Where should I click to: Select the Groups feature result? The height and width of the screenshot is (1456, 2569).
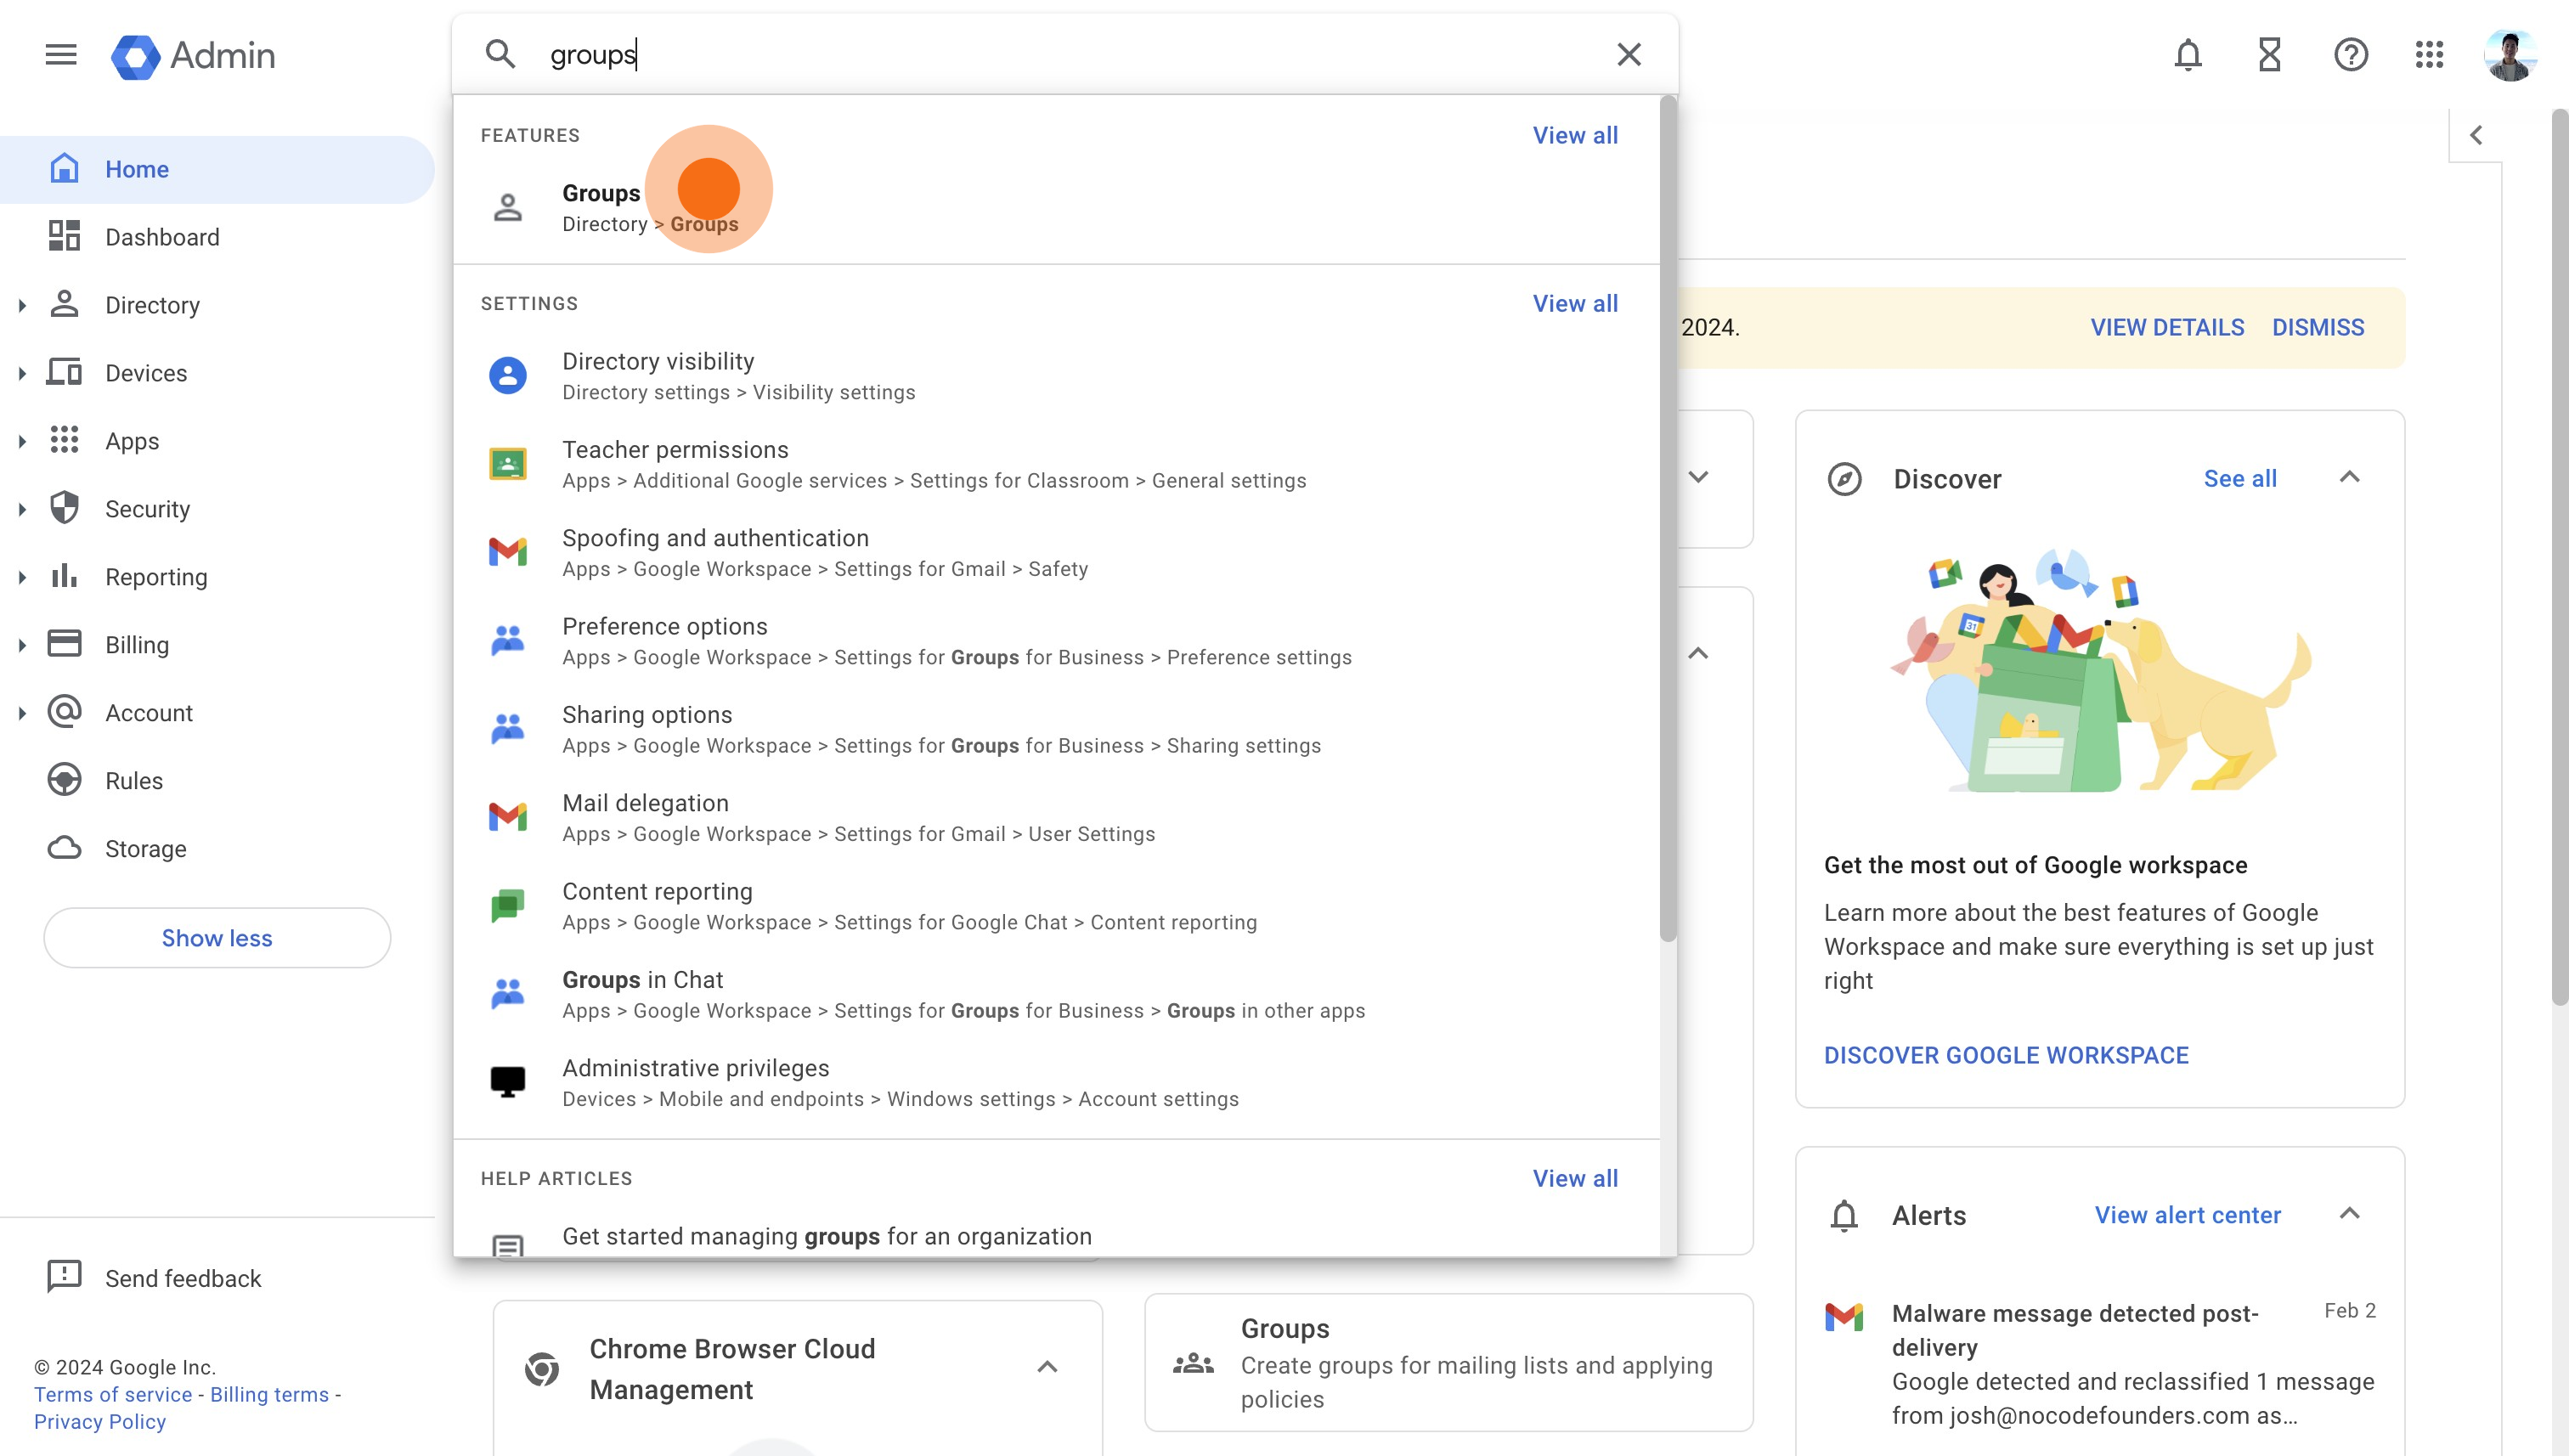(1056, 207)
